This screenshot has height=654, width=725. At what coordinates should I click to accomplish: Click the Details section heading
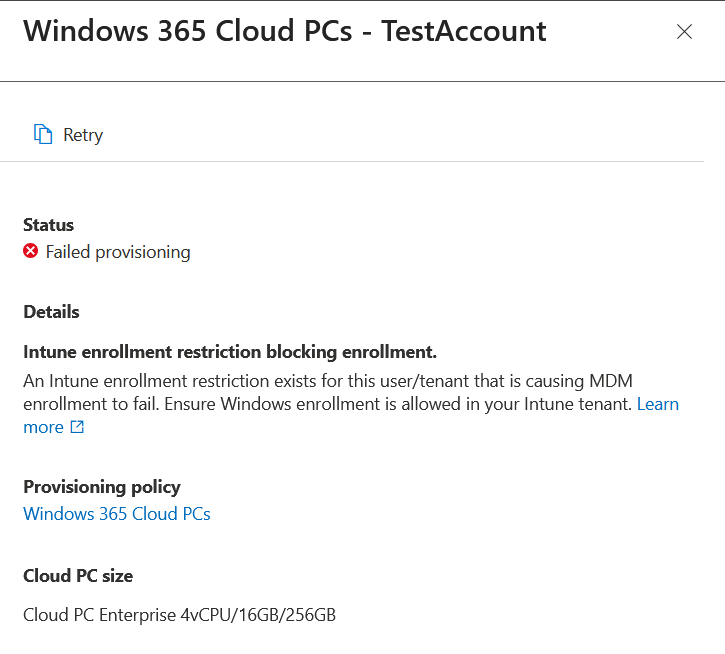click(51, 312)
